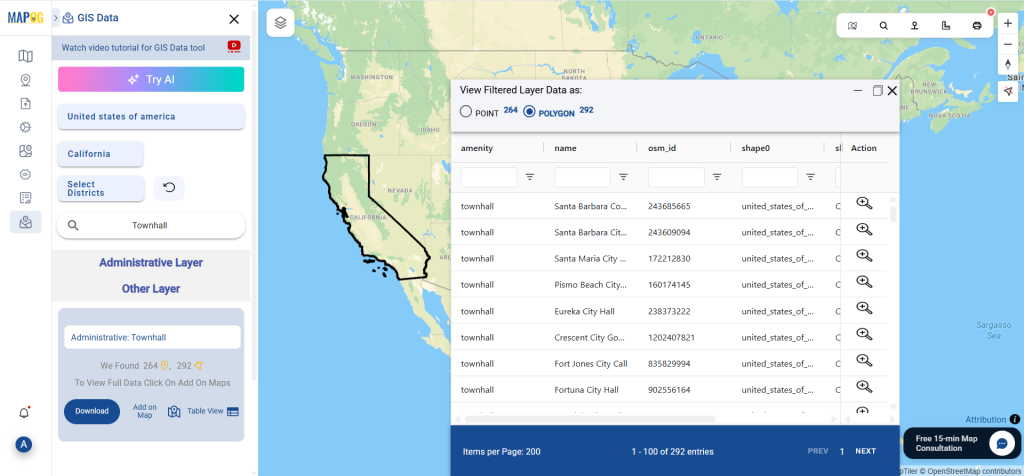Zoom in on the map
This screenshot has width=1024, height=476.
pyautogui.click(x=1008, y=23)
